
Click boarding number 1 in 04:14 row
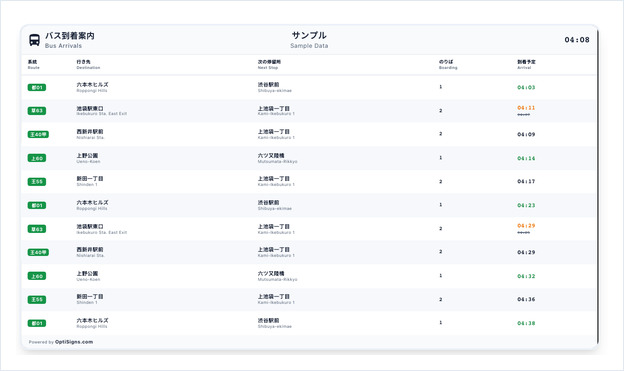click(441, 158)
